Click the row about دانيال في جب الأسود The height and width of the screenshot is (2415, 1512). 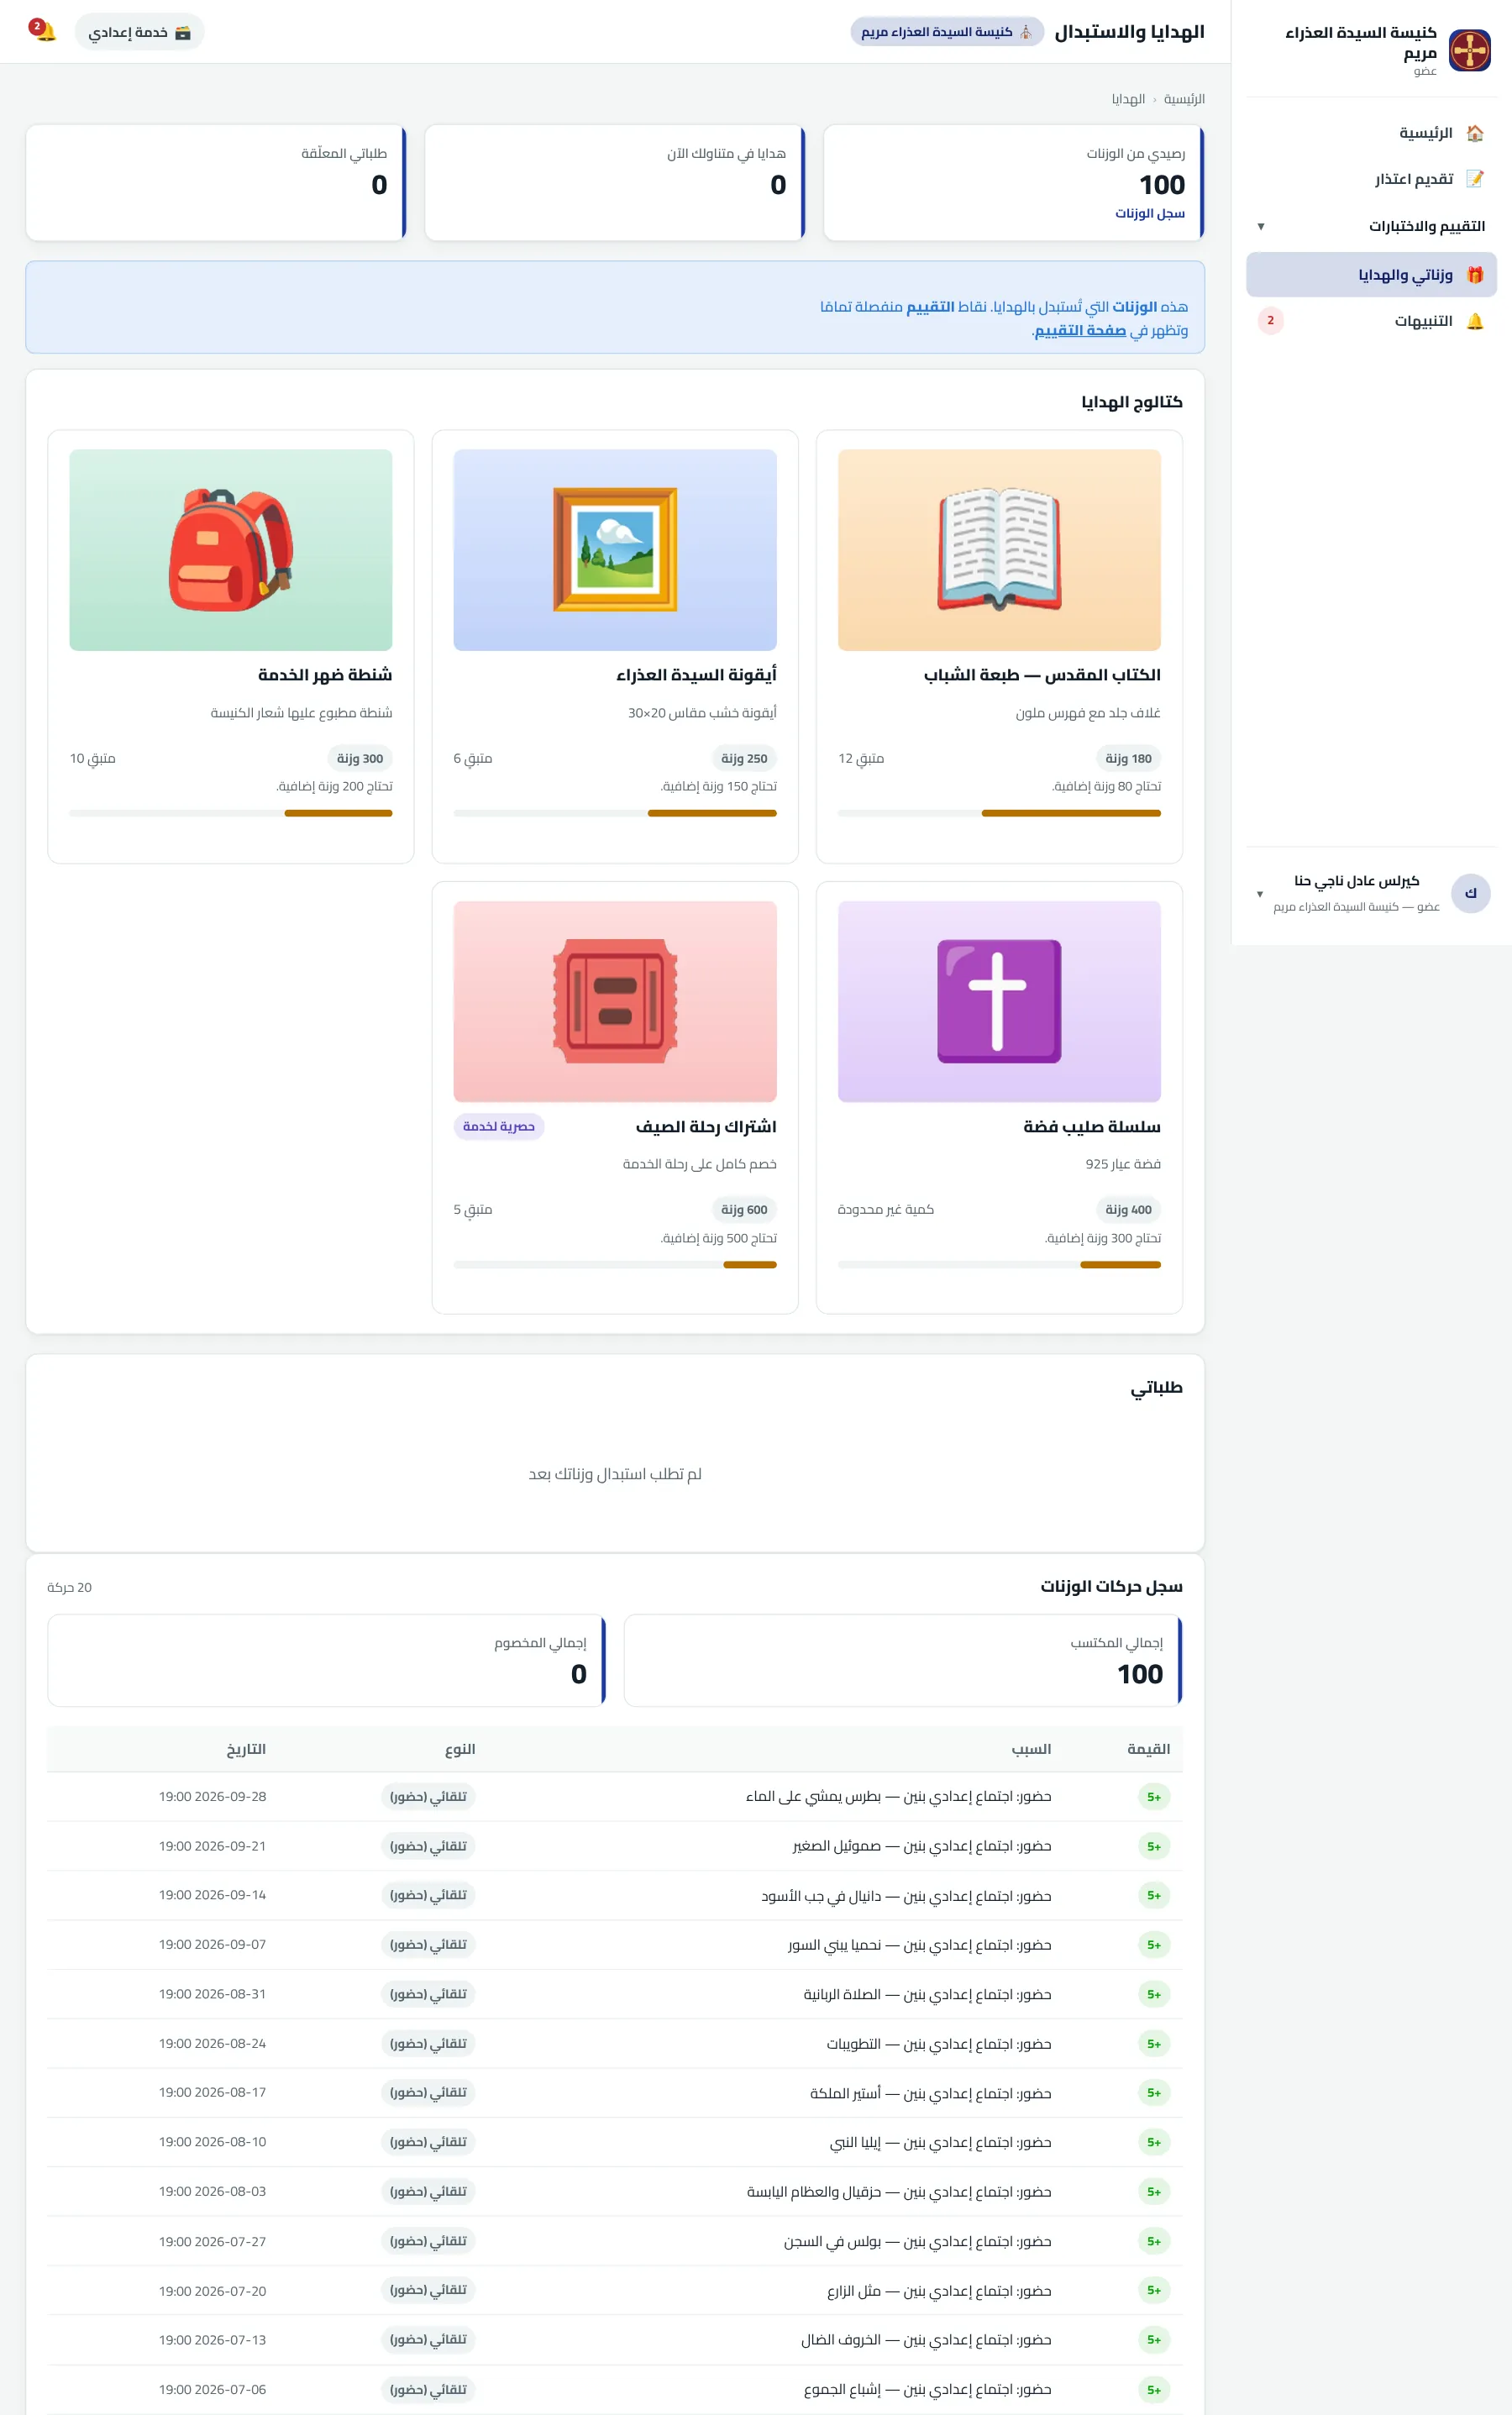point(615,1895)
